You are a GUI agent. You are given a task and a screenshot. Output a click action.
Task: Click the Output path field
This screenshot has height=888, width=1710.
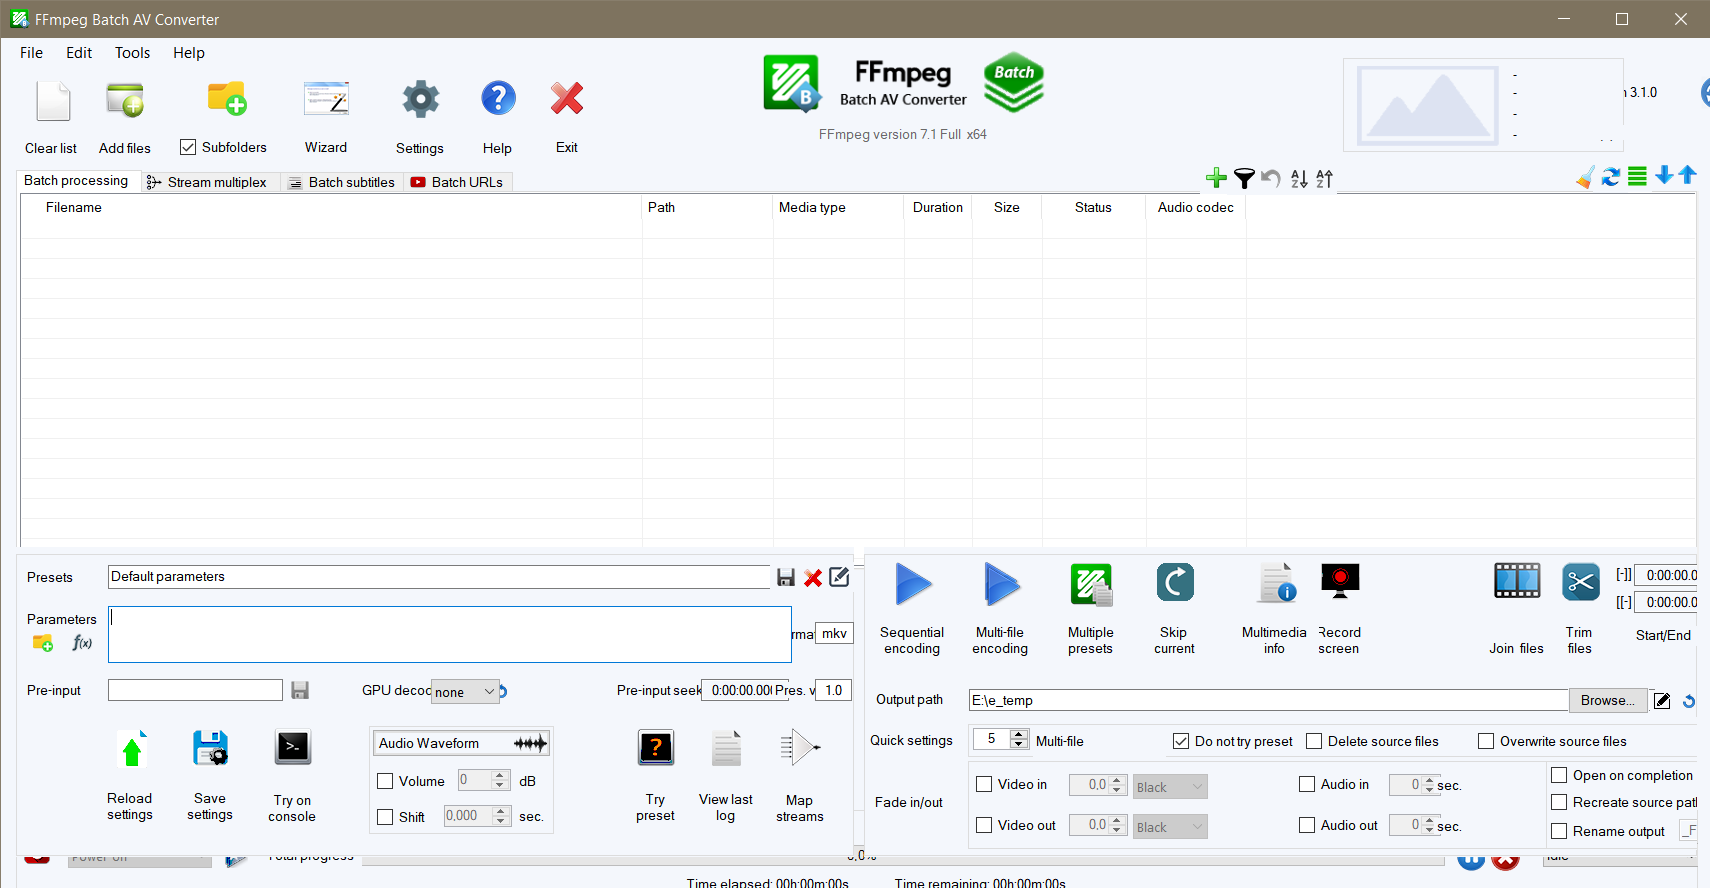[1268, 700]
